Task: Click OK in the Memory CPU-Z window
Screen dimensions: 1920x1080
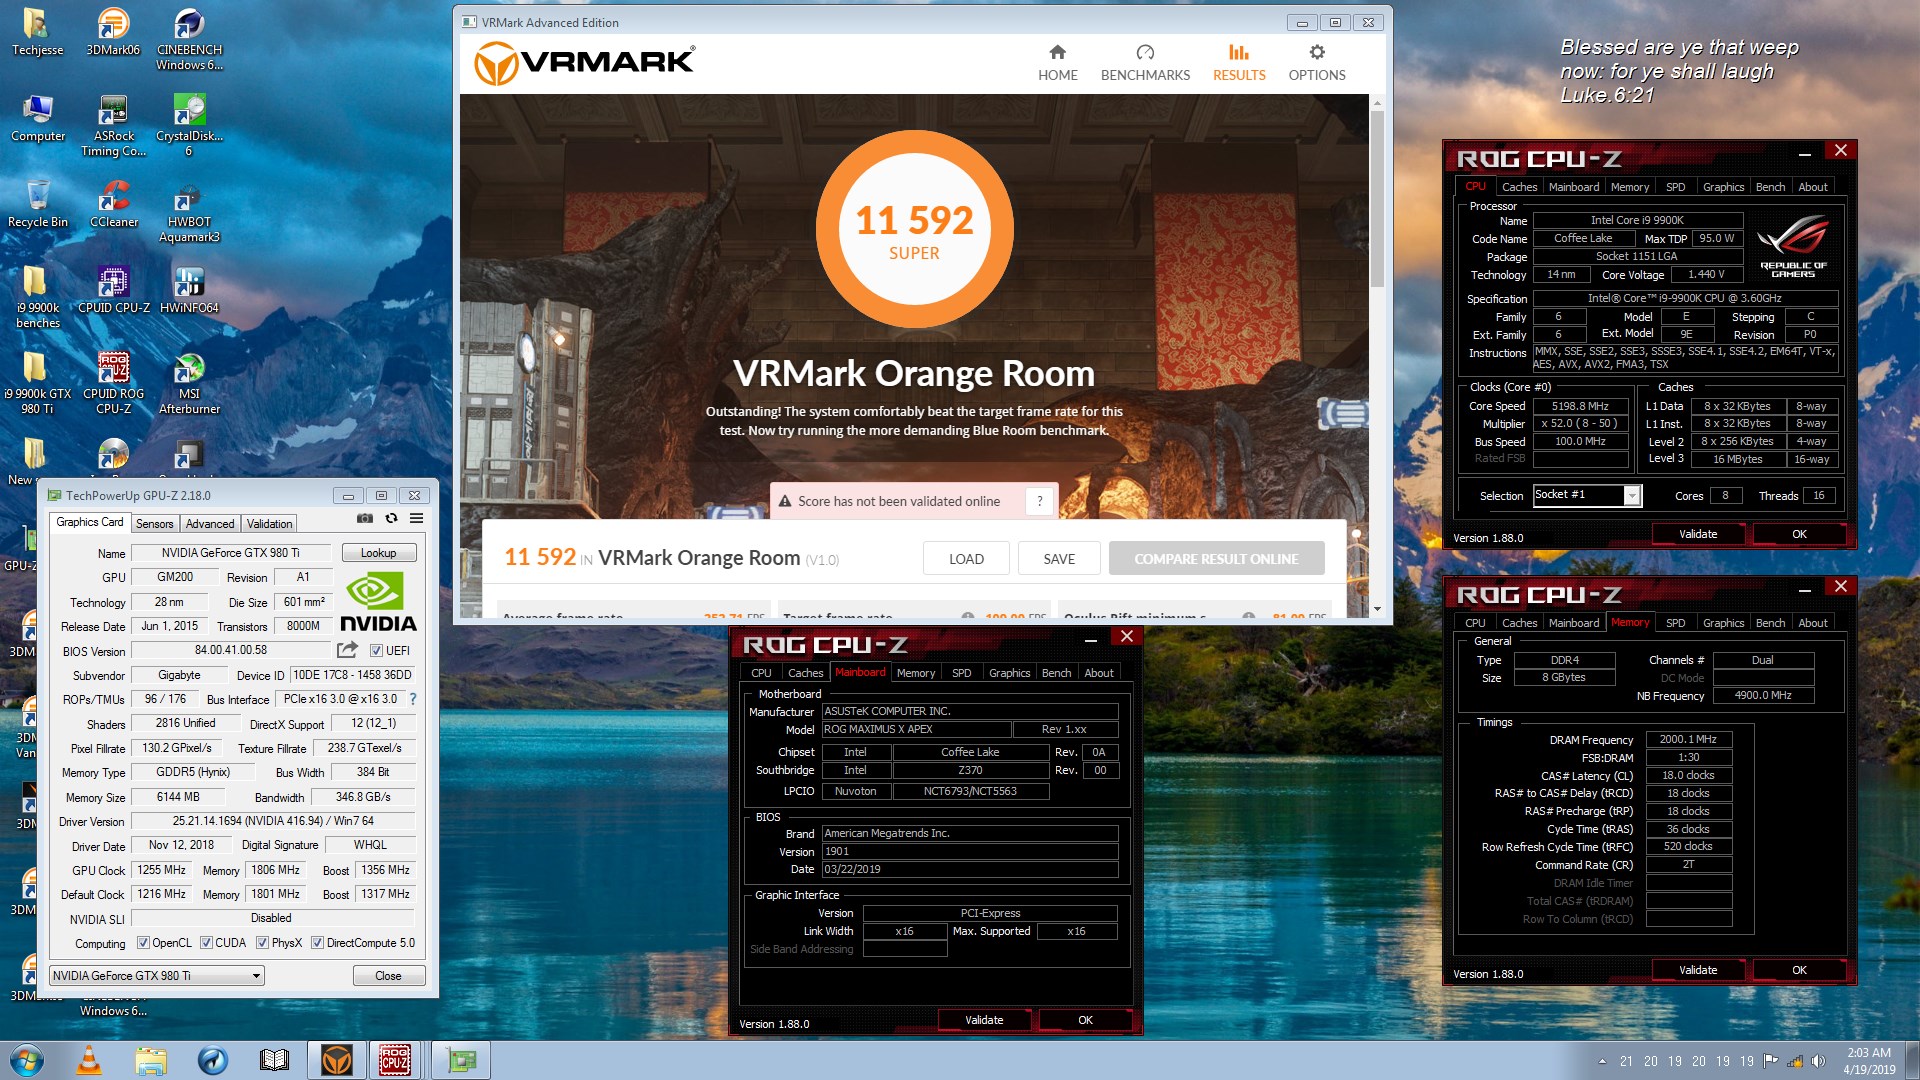Action: click(x=1799, y=970)
